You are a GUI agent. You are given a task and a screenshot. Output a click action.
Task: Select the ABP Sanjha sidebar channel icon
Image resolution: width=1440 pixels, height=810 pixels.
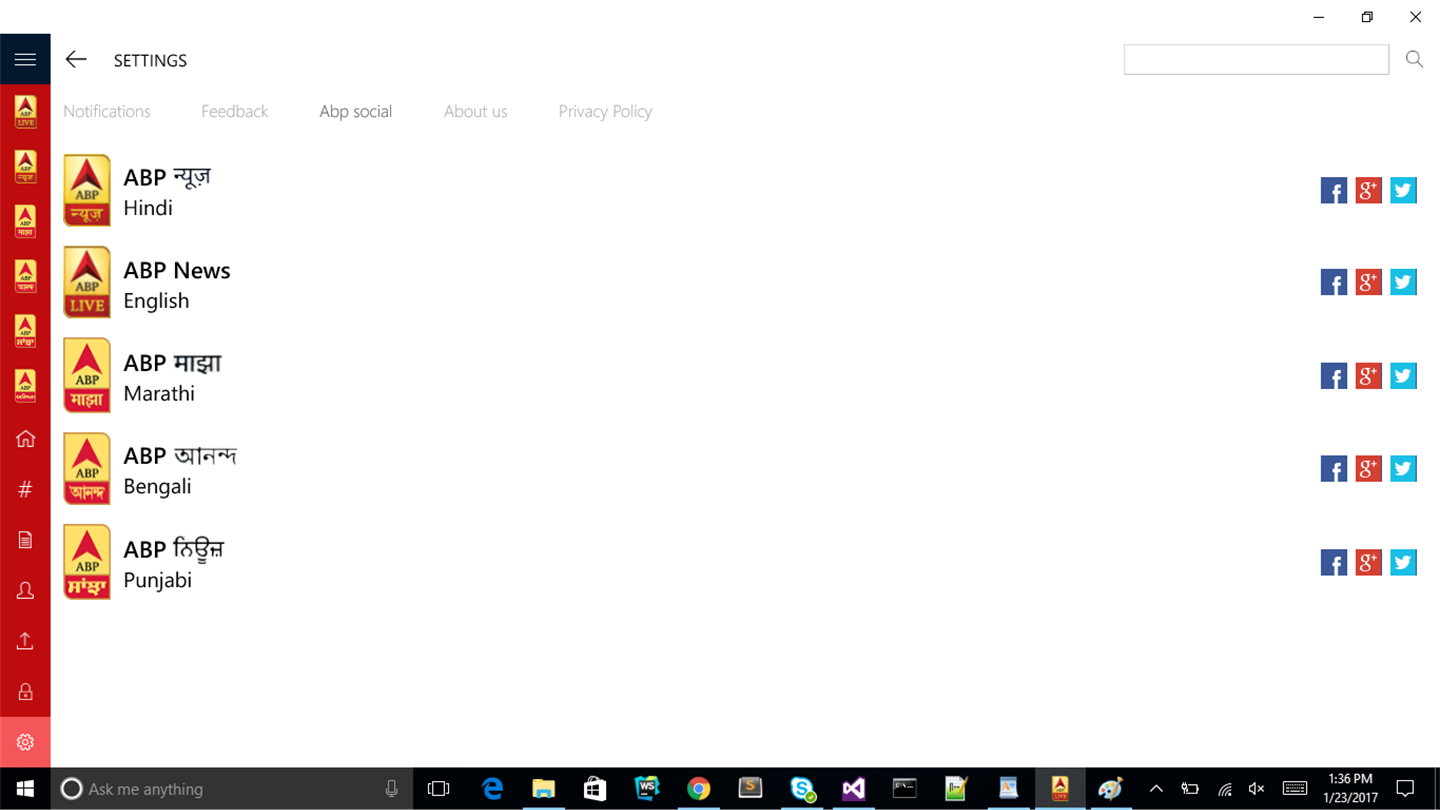[25, 330]
